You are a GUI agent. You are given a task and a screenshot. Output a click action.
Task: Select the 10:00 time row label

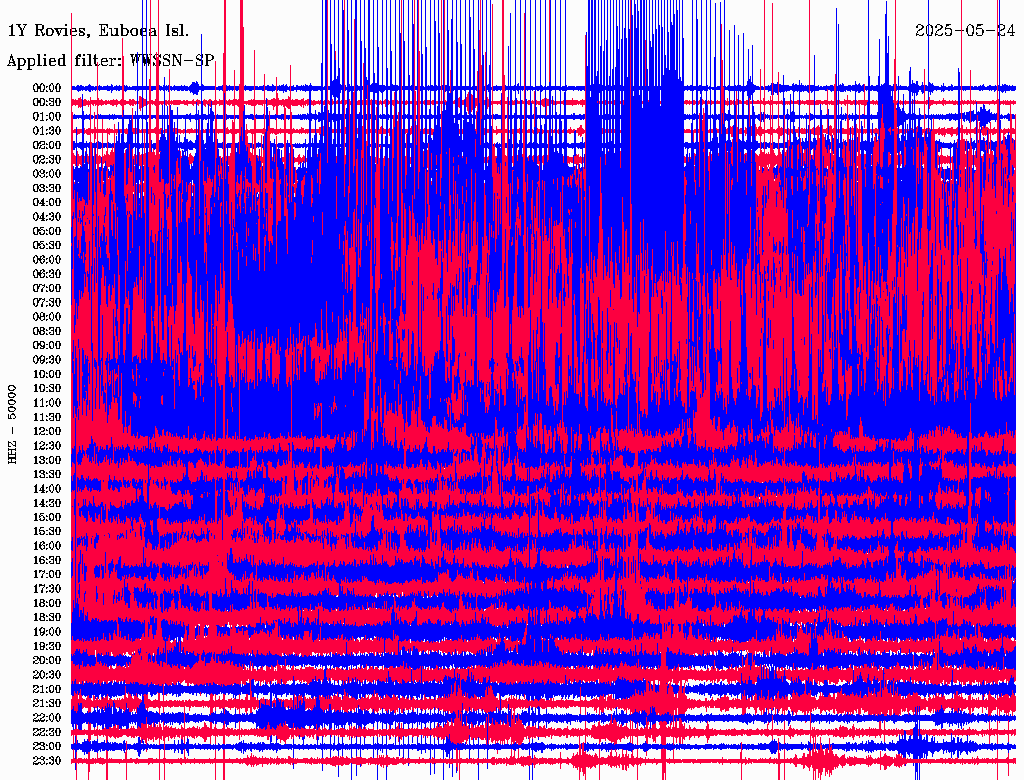pyautogui.click(x=47, y=374)
